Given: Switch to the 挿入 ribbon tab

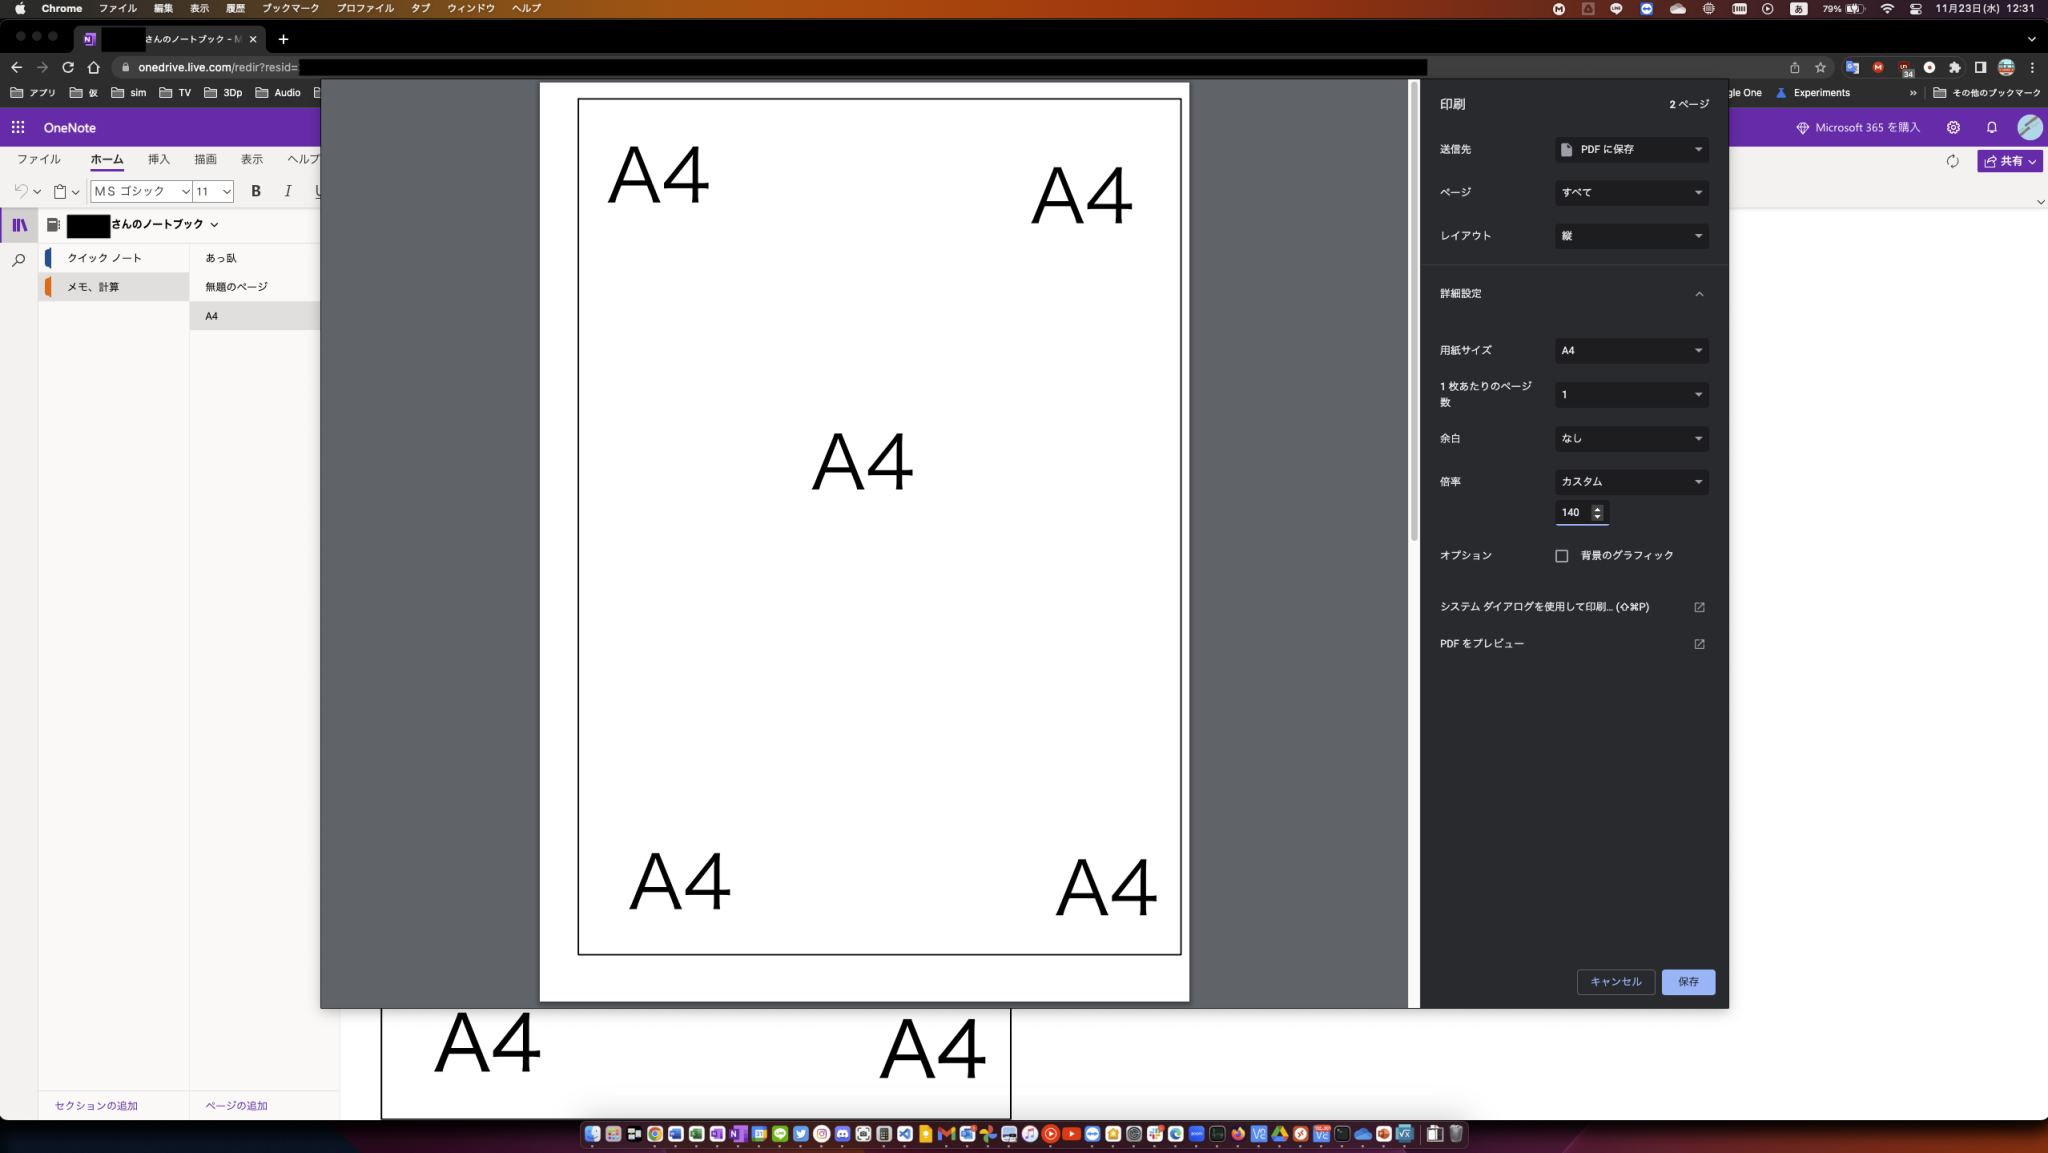Looking at the screenshot, I should click(x=159, y=158).
